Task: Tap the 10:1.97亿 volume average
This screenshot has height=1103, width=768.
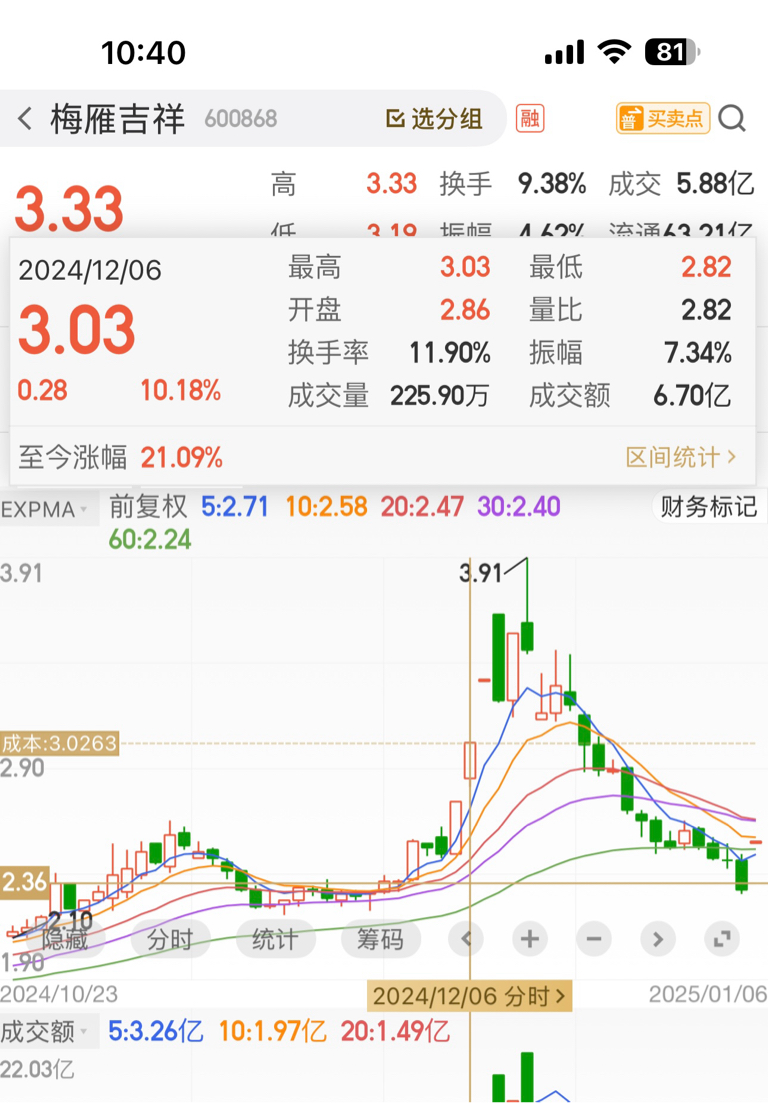Action: (x=273, y=1032)
